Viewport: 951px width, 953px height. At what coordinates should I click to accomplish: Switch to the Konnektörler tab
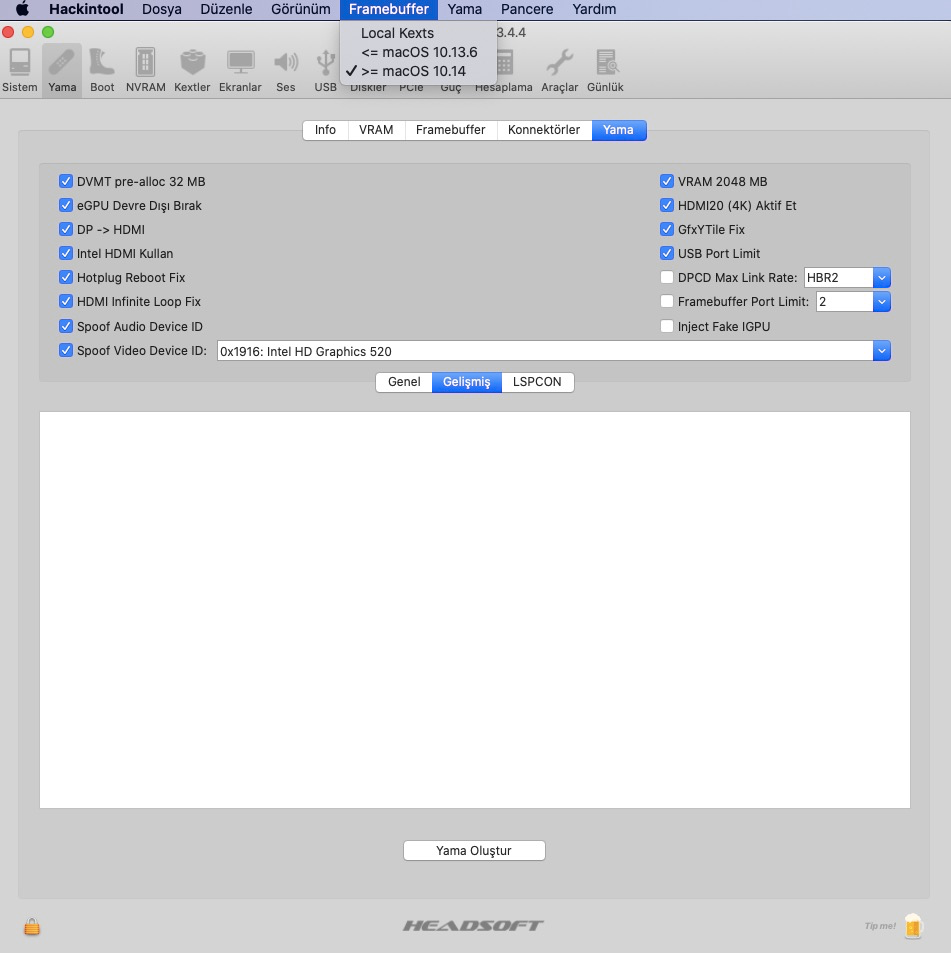click(x=543, y=130)
